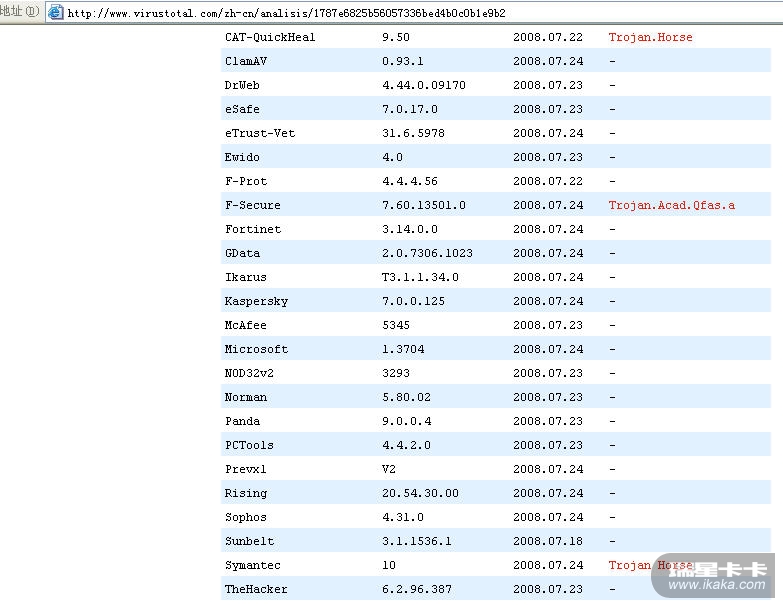
Task: Click Ikarus version T3.1.1.34.0
Action: point(420,277)
